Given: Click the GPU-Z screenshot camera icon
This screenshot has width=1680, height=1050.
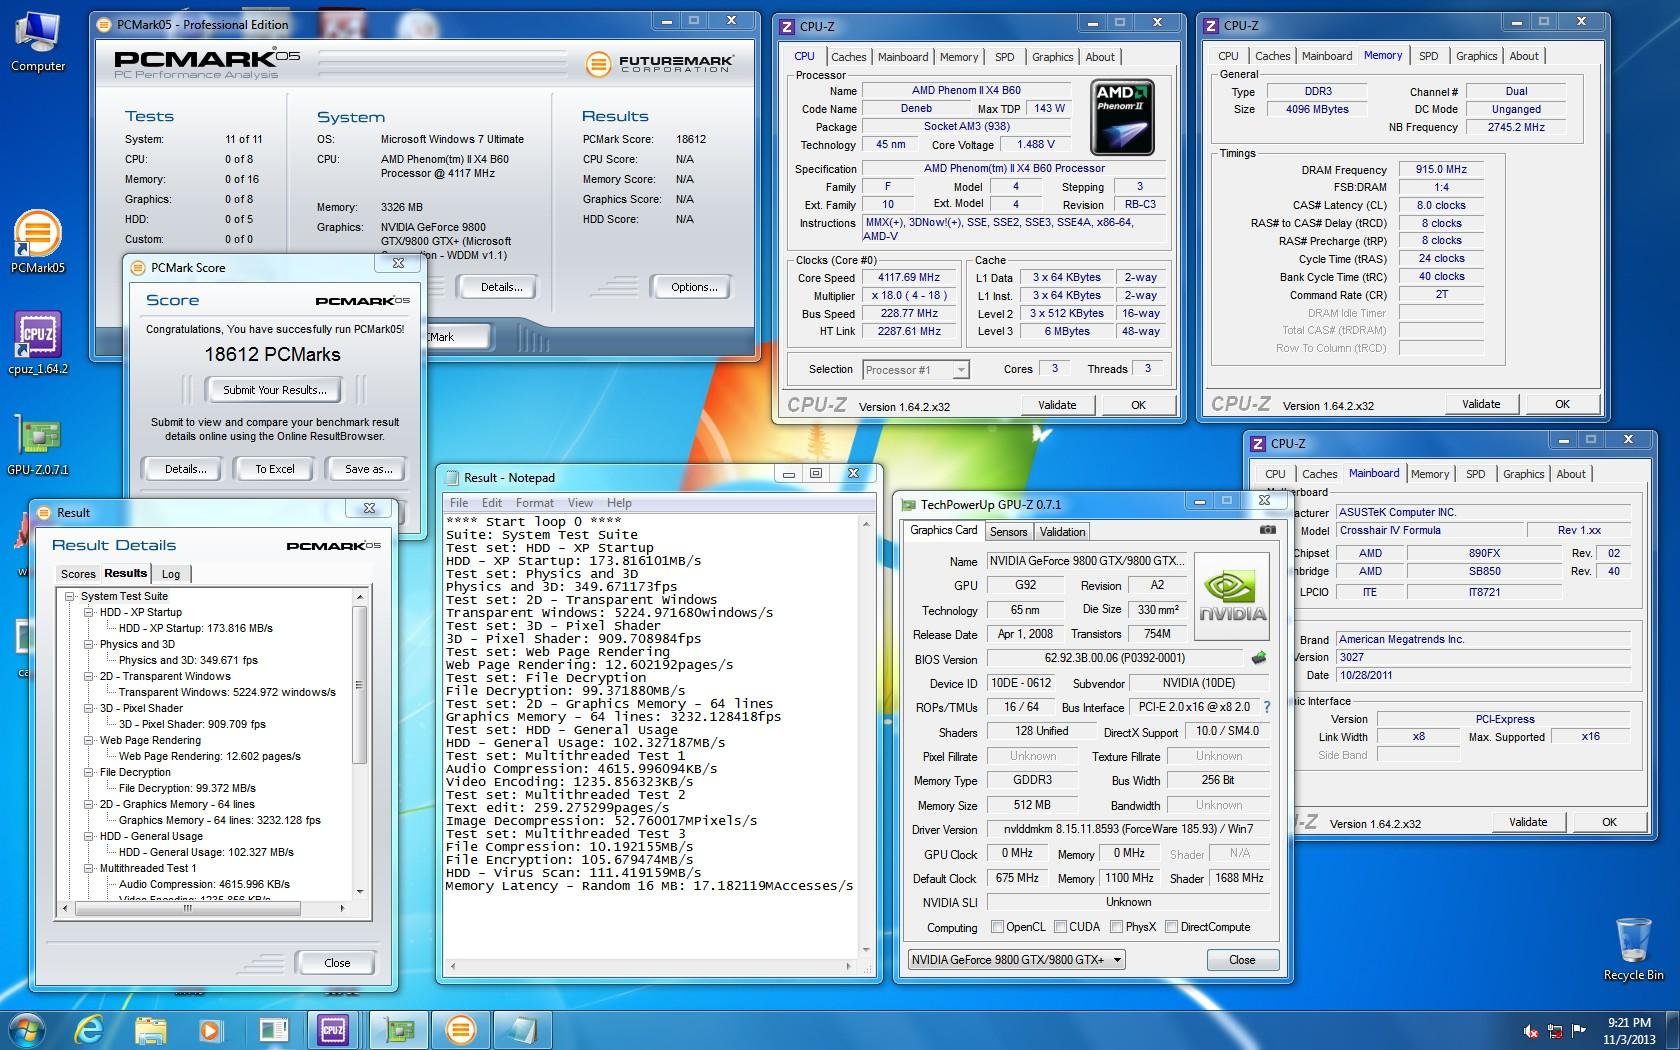Looking at the screenshot, I should pos(1267,530).
